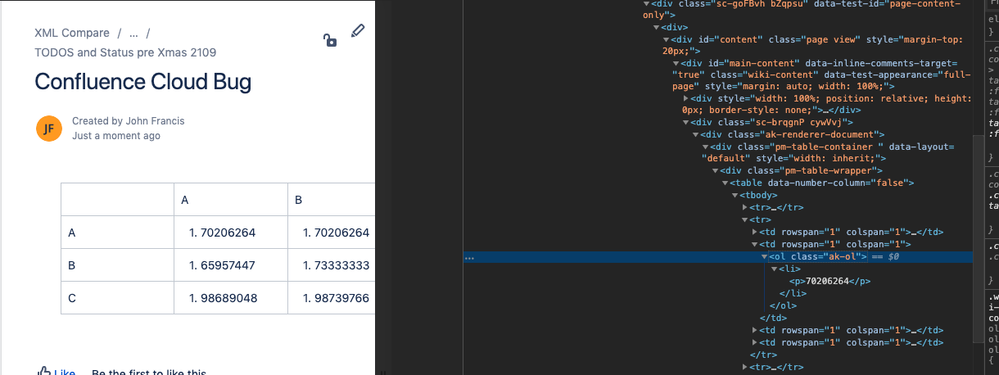Viewport: 999px width, 375px height.
Task: Open the XML Compare breadcrumb link
Action: pos(71,32)
